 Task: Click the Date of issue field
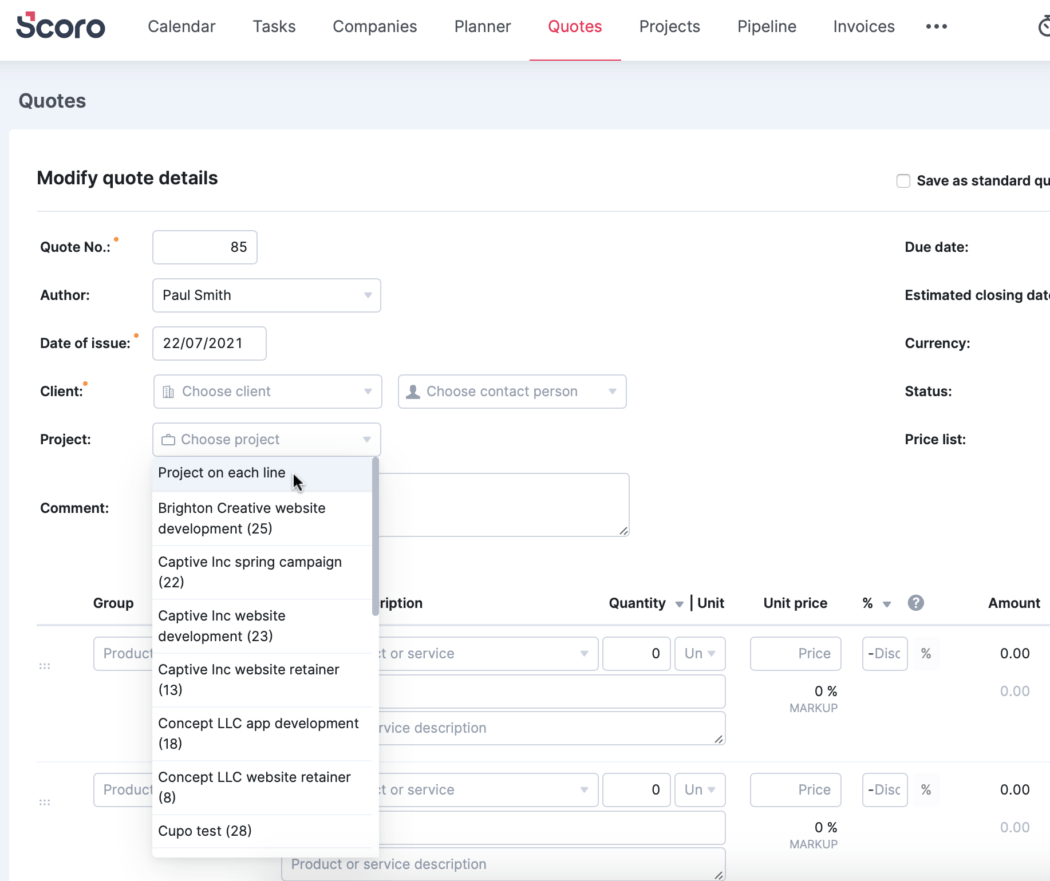(x=210, y=343)
